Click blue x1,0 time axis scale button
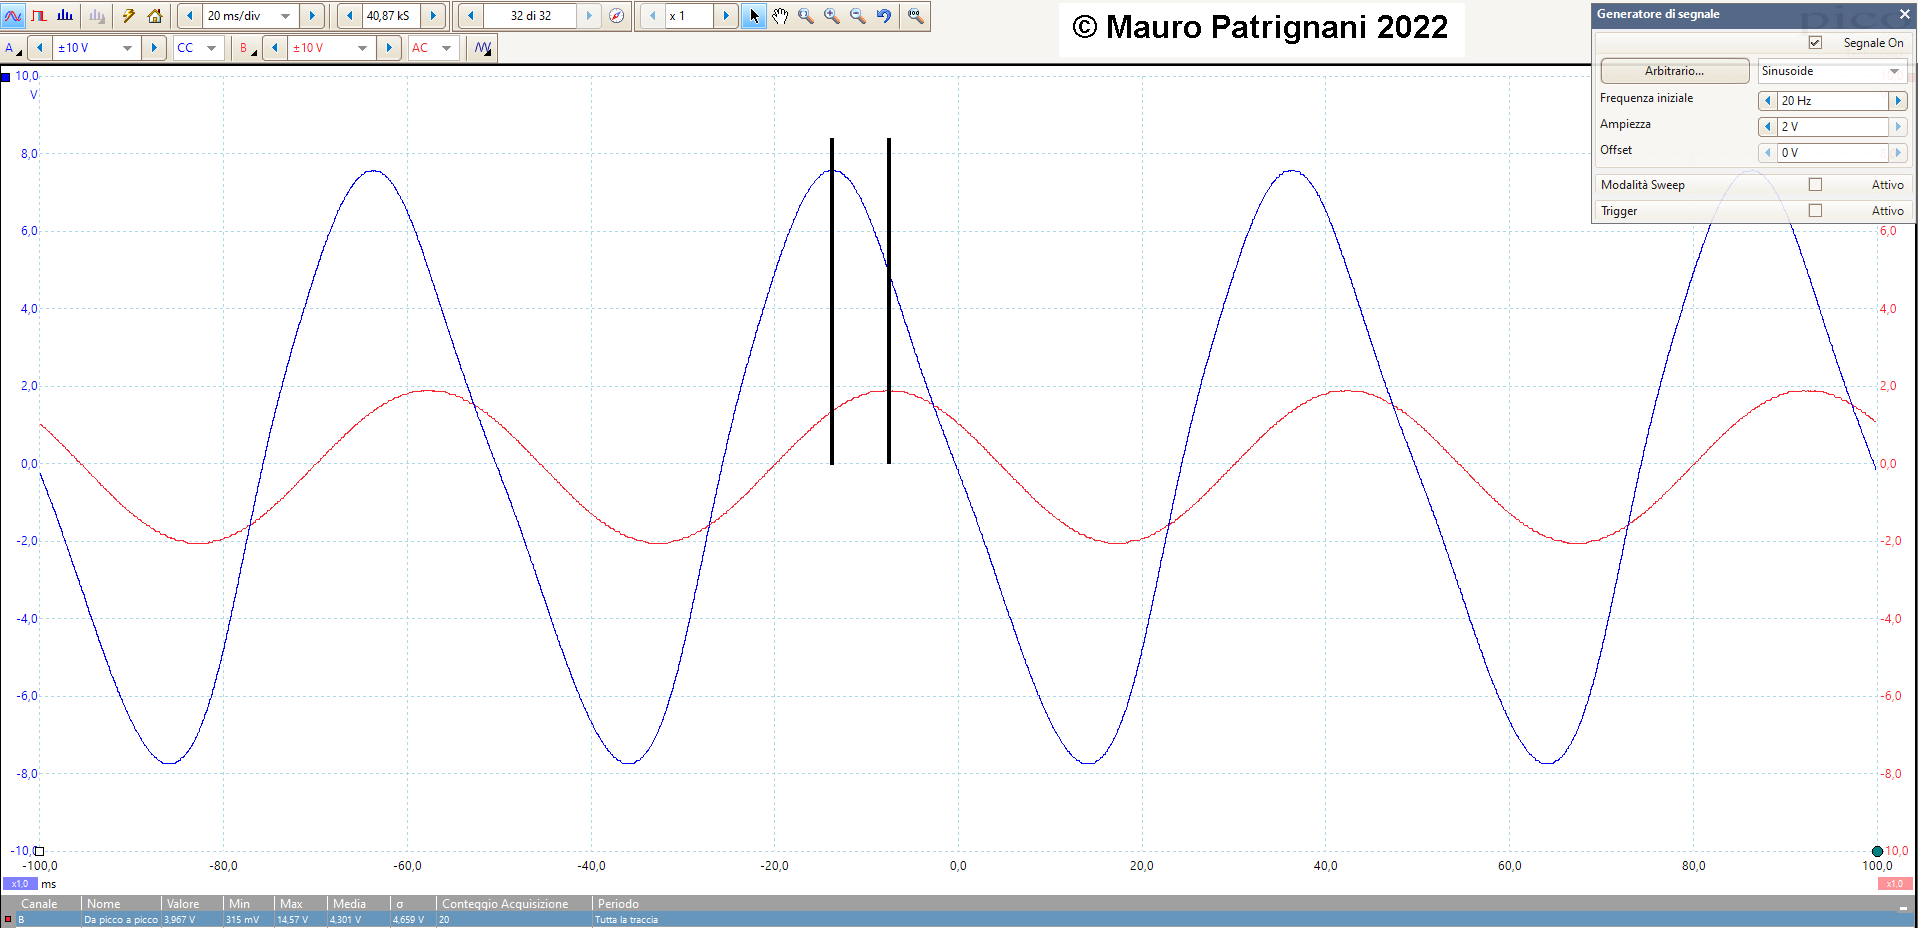The height and width of the screenshot is (928, 1918). pos(20,884)
